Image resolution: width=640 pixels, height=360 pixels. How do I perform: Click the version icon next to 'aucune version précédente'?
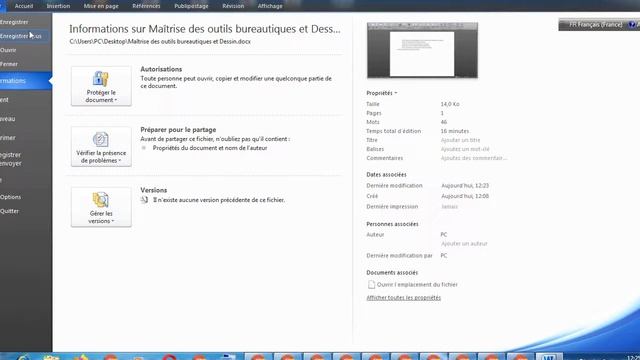click(x=144, y=200)
